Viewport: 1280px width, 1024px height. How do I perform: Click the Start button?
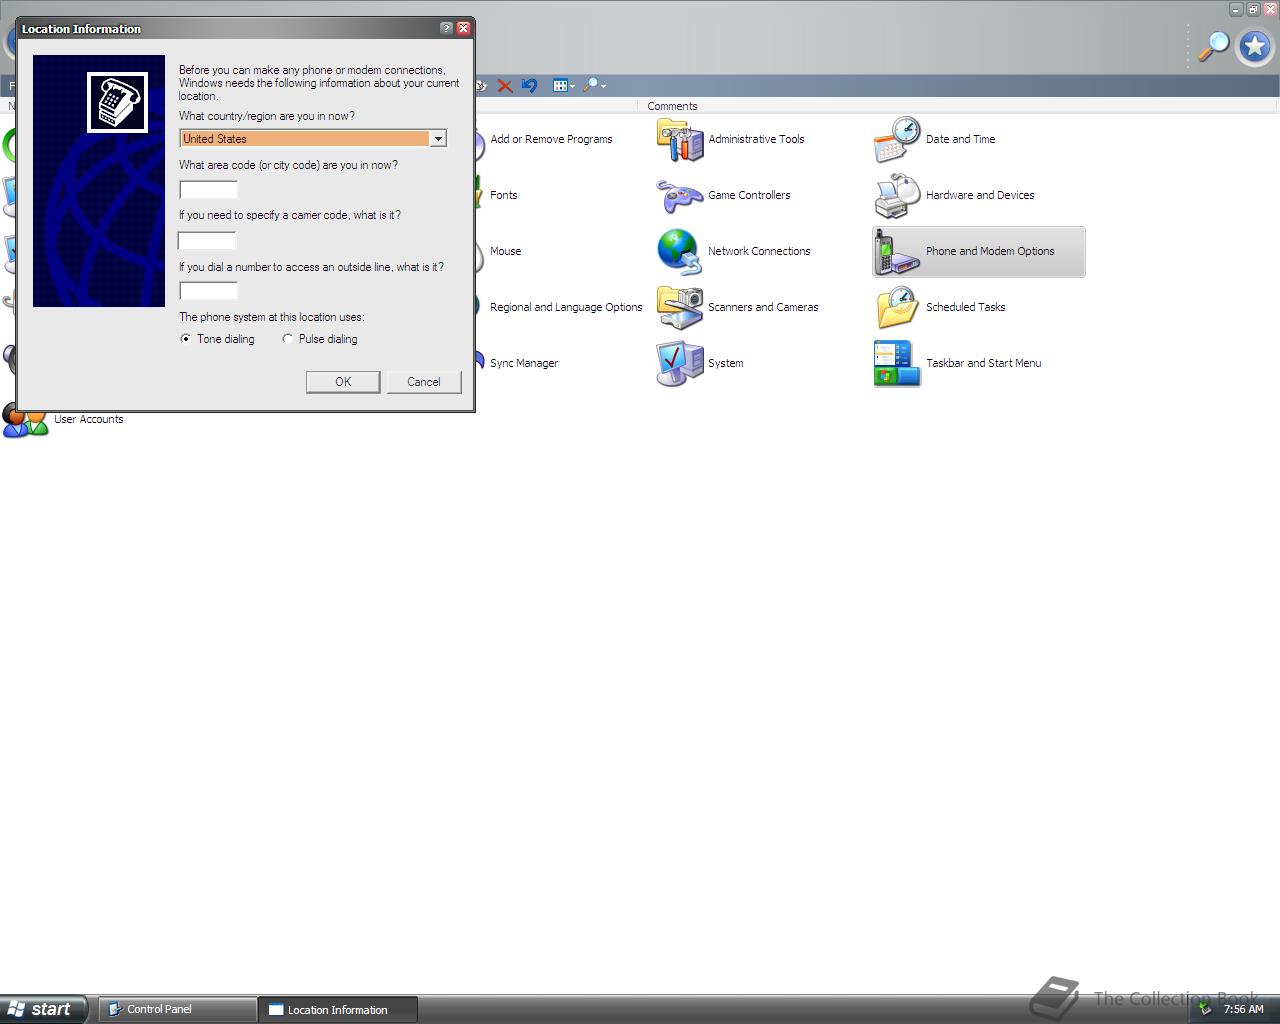pyautogui.click(x=43, y=1009)
